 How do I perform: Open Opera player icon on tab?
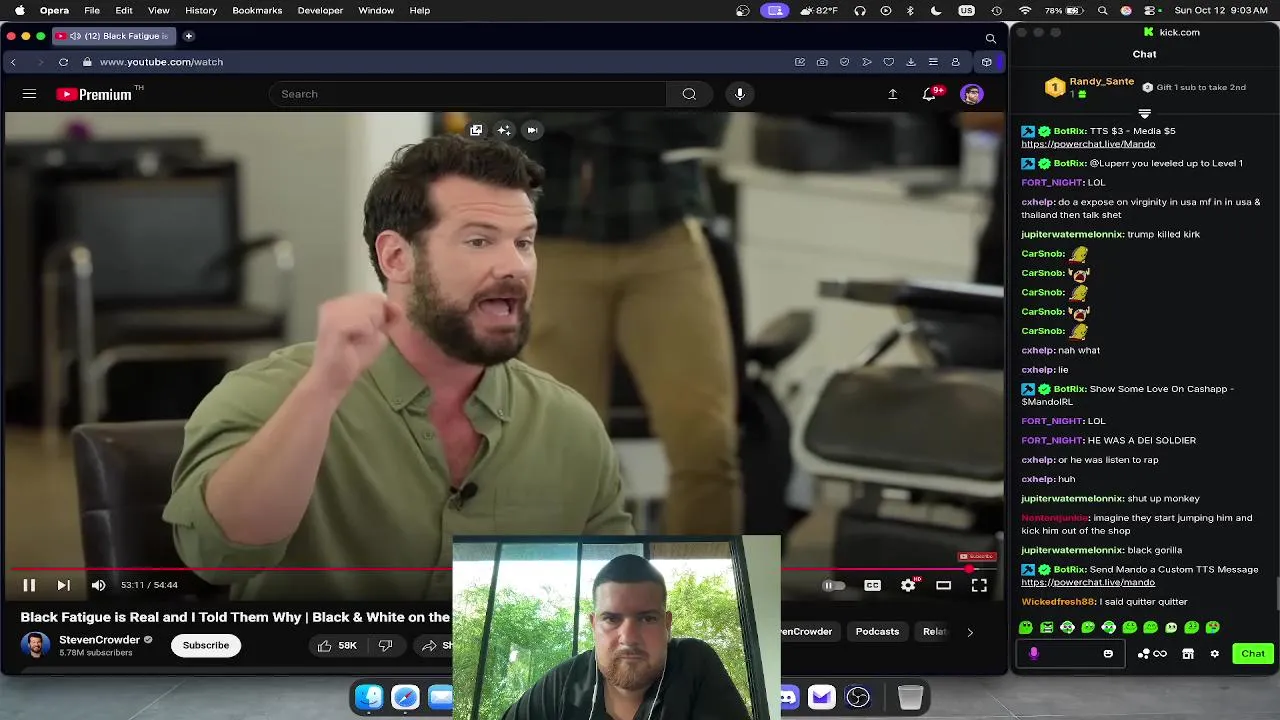tap(75, 36)
